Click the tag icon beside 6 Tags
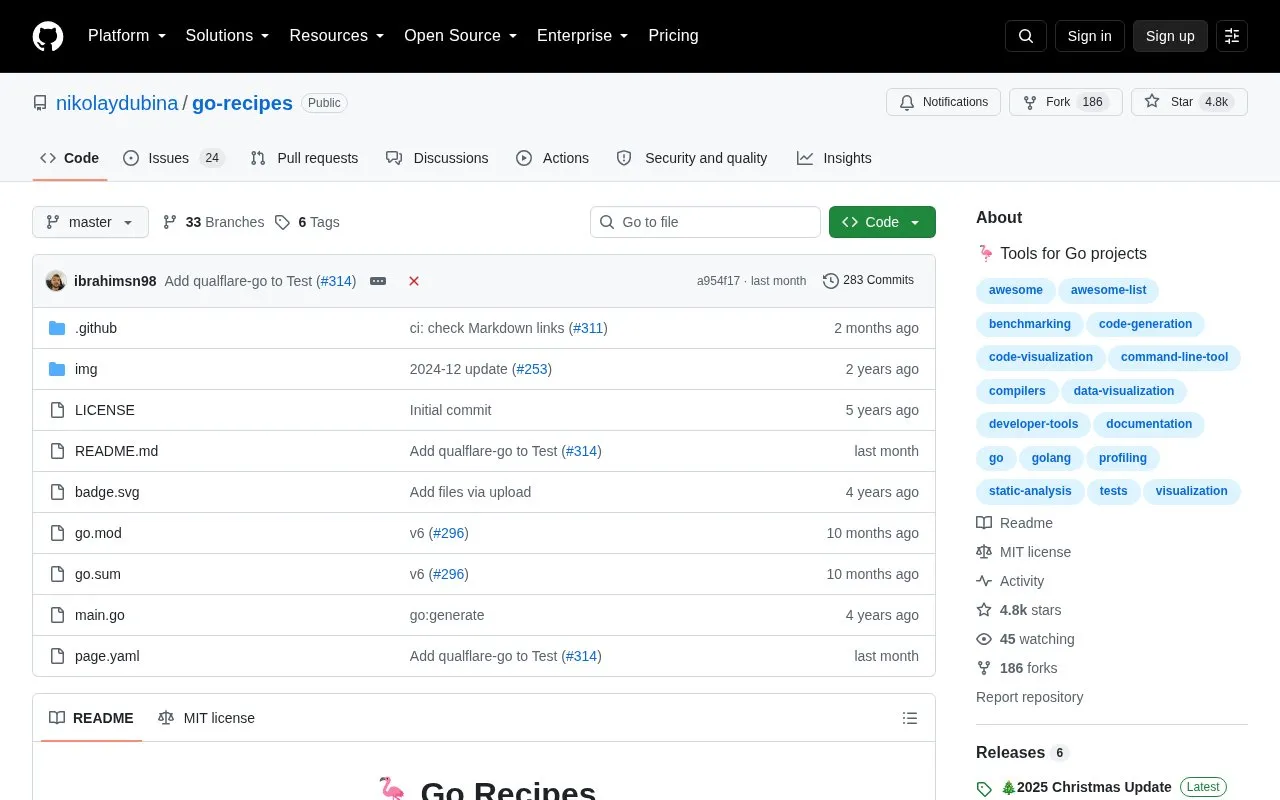This screenshot has height=800, width=1280. [x=283, y=222]
